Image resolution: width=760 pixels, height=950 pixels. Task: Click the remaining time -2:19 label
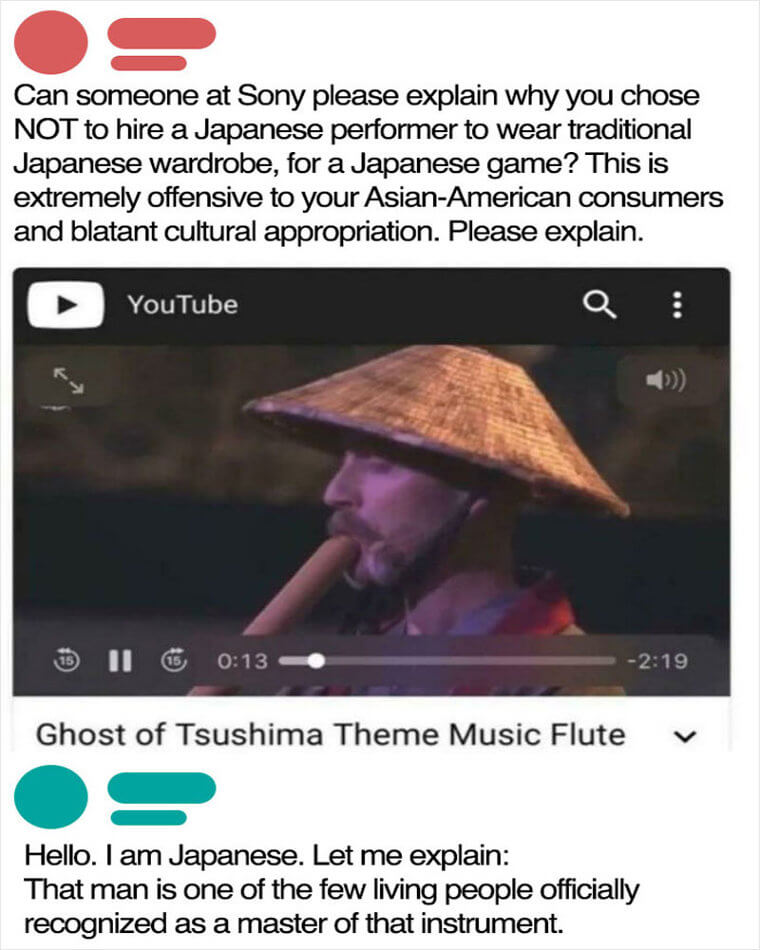(657, 661)
